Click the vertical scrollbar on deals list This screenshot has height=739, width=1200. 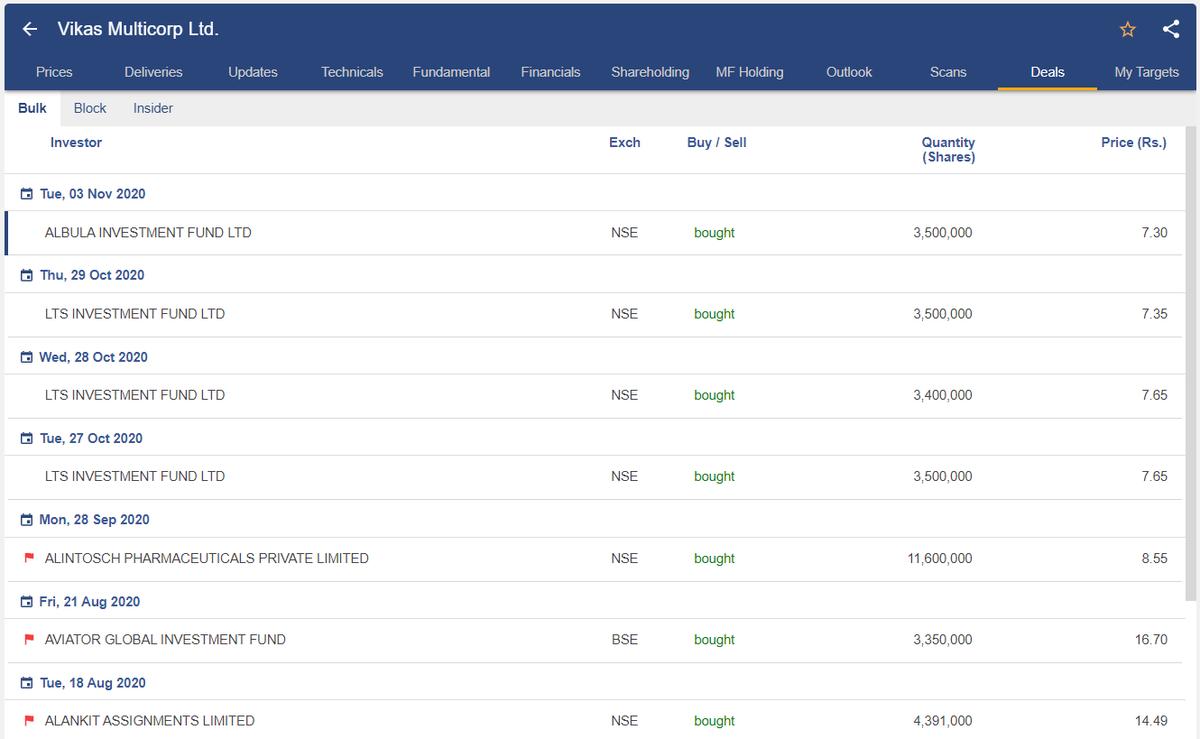pos(1190,364)
